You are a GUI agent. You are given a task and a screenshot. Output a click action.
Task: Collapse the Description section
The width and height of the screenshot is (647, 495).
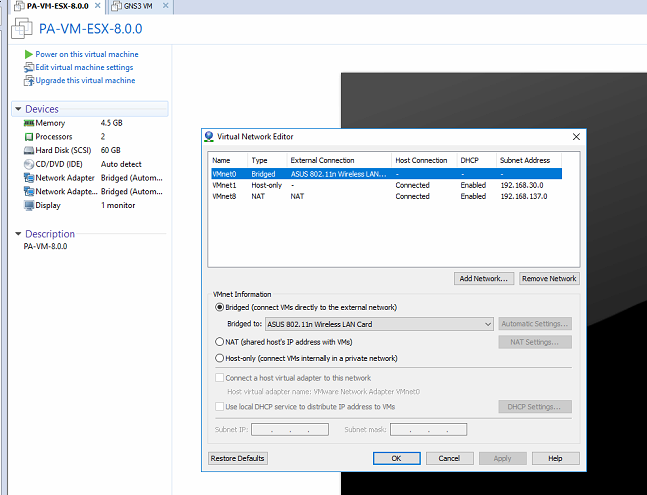pos(17,234)
